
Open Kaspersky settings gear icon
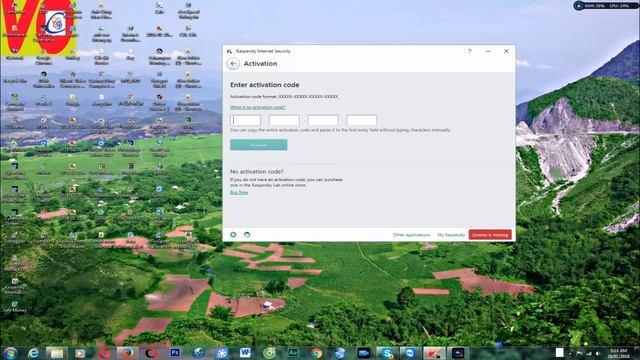coord(233,235)
